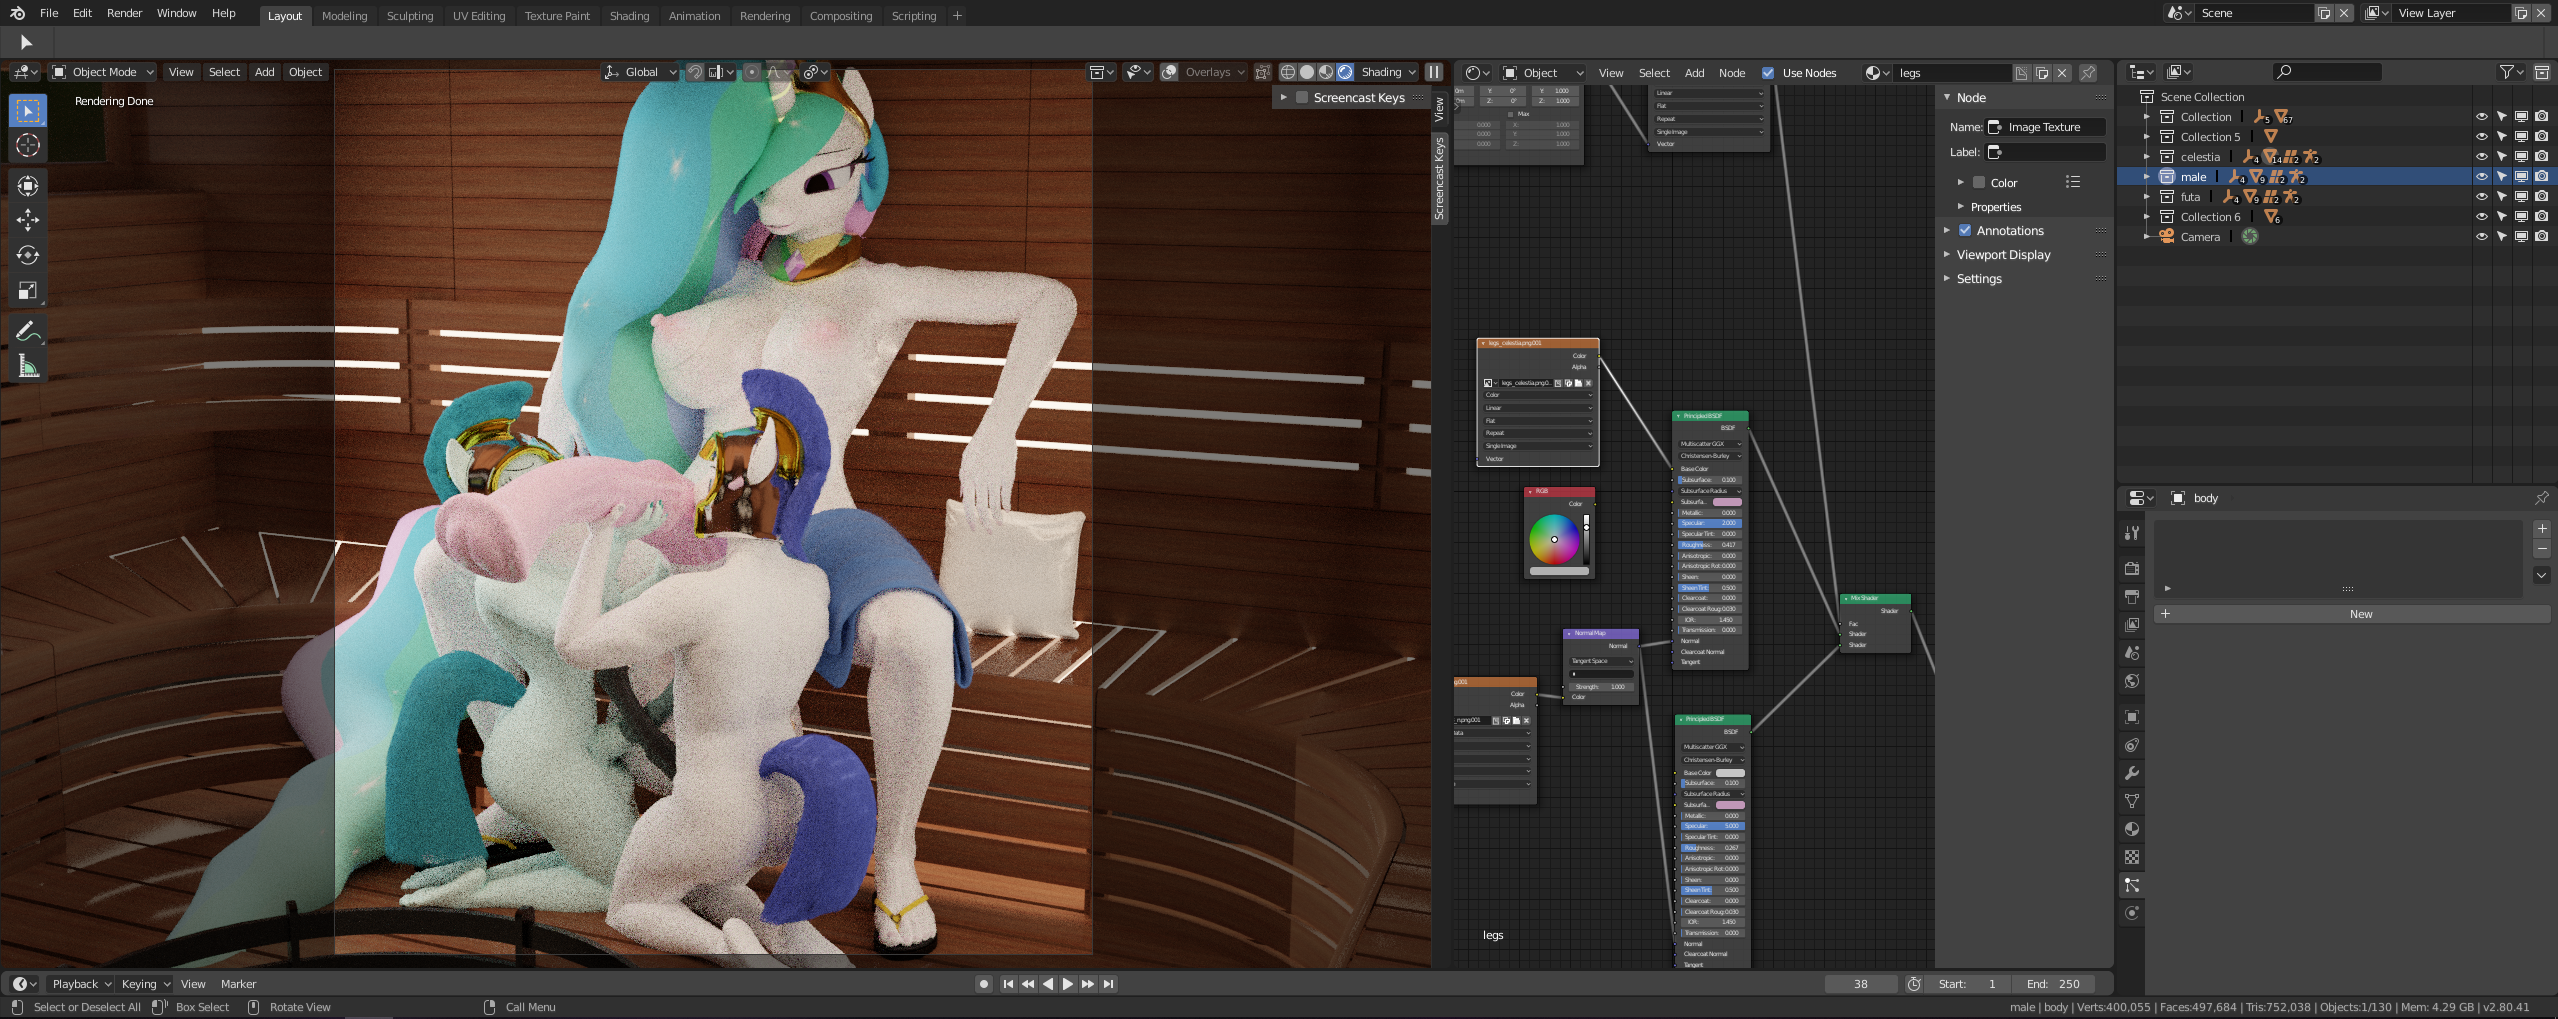Viewport: 2558px width, 1019px height.
Task: Hide the celestia collection in viewport
Action: [2481, 157]
